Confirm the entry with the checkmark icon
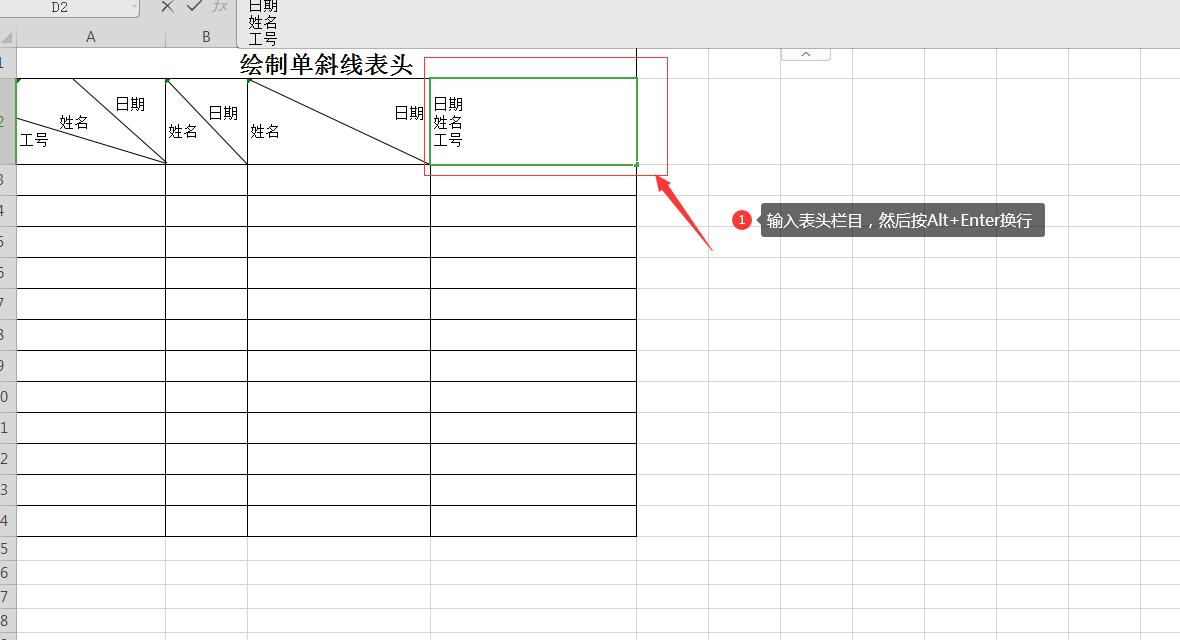This screenshot has width=1180, height=640. (x=194, y=6)
